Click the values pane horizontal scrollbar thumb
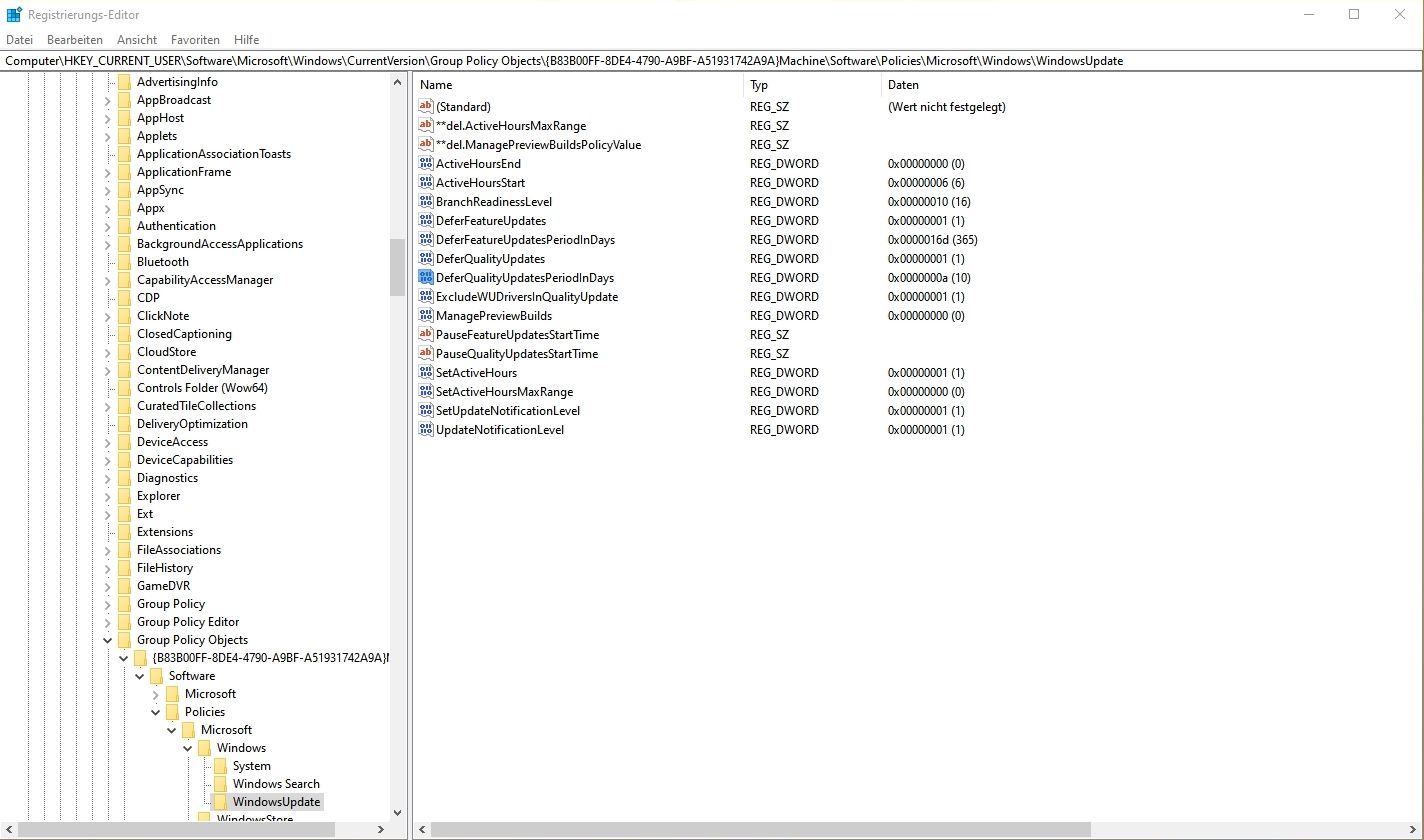 coord(760,830)
